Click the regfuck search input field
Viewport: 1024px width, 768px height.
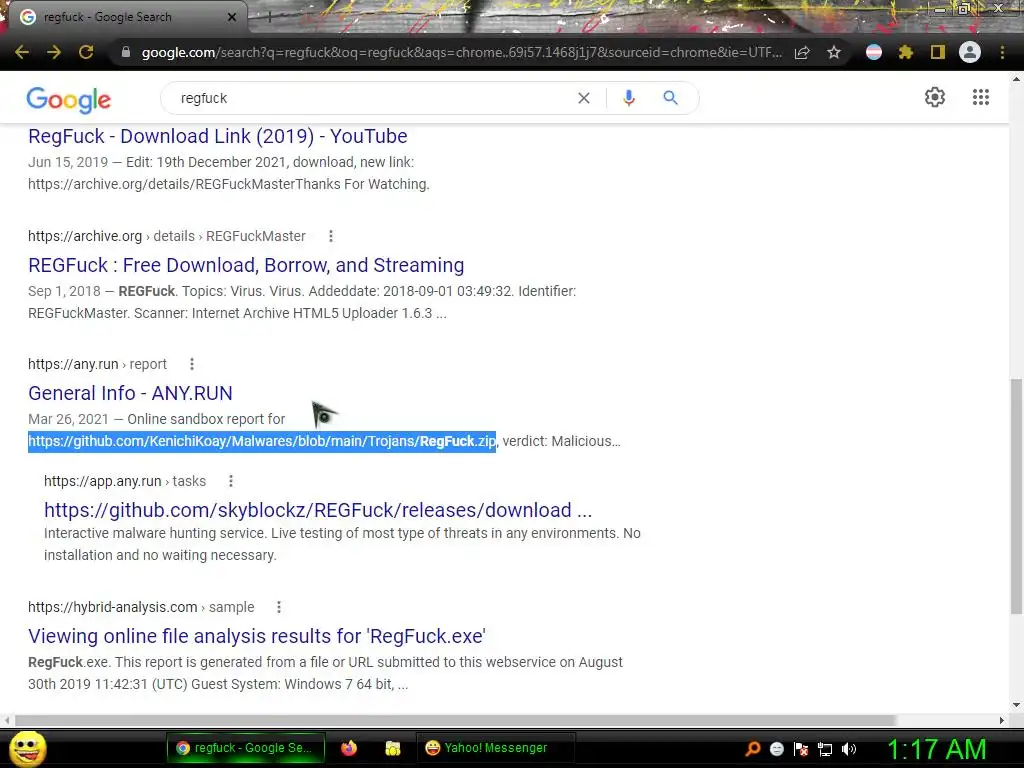(x=372, y=98)
